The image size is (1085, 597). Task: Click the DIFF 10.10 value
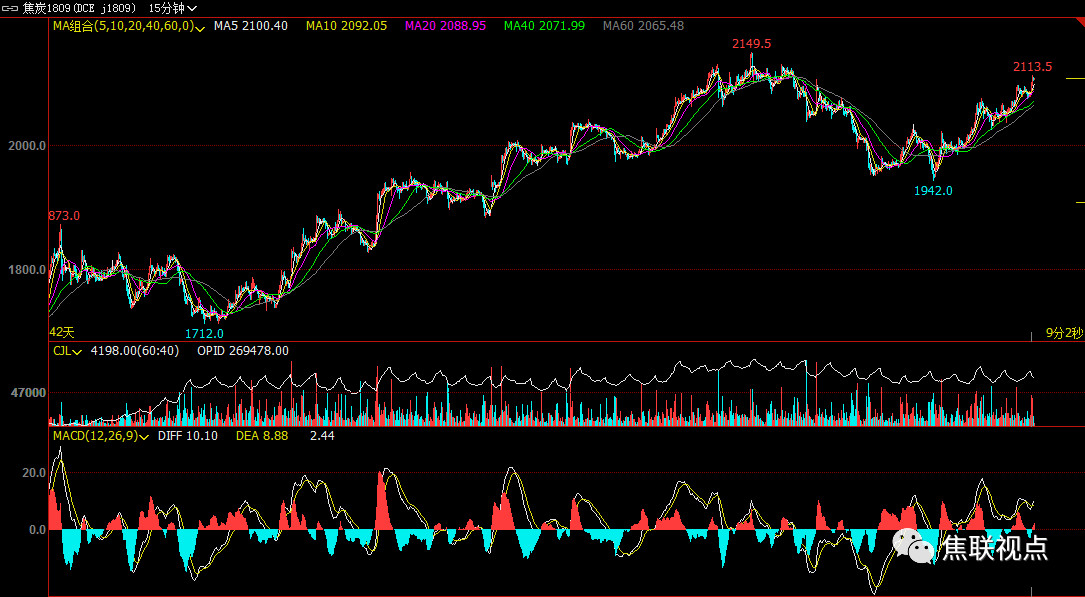point(188,436)
